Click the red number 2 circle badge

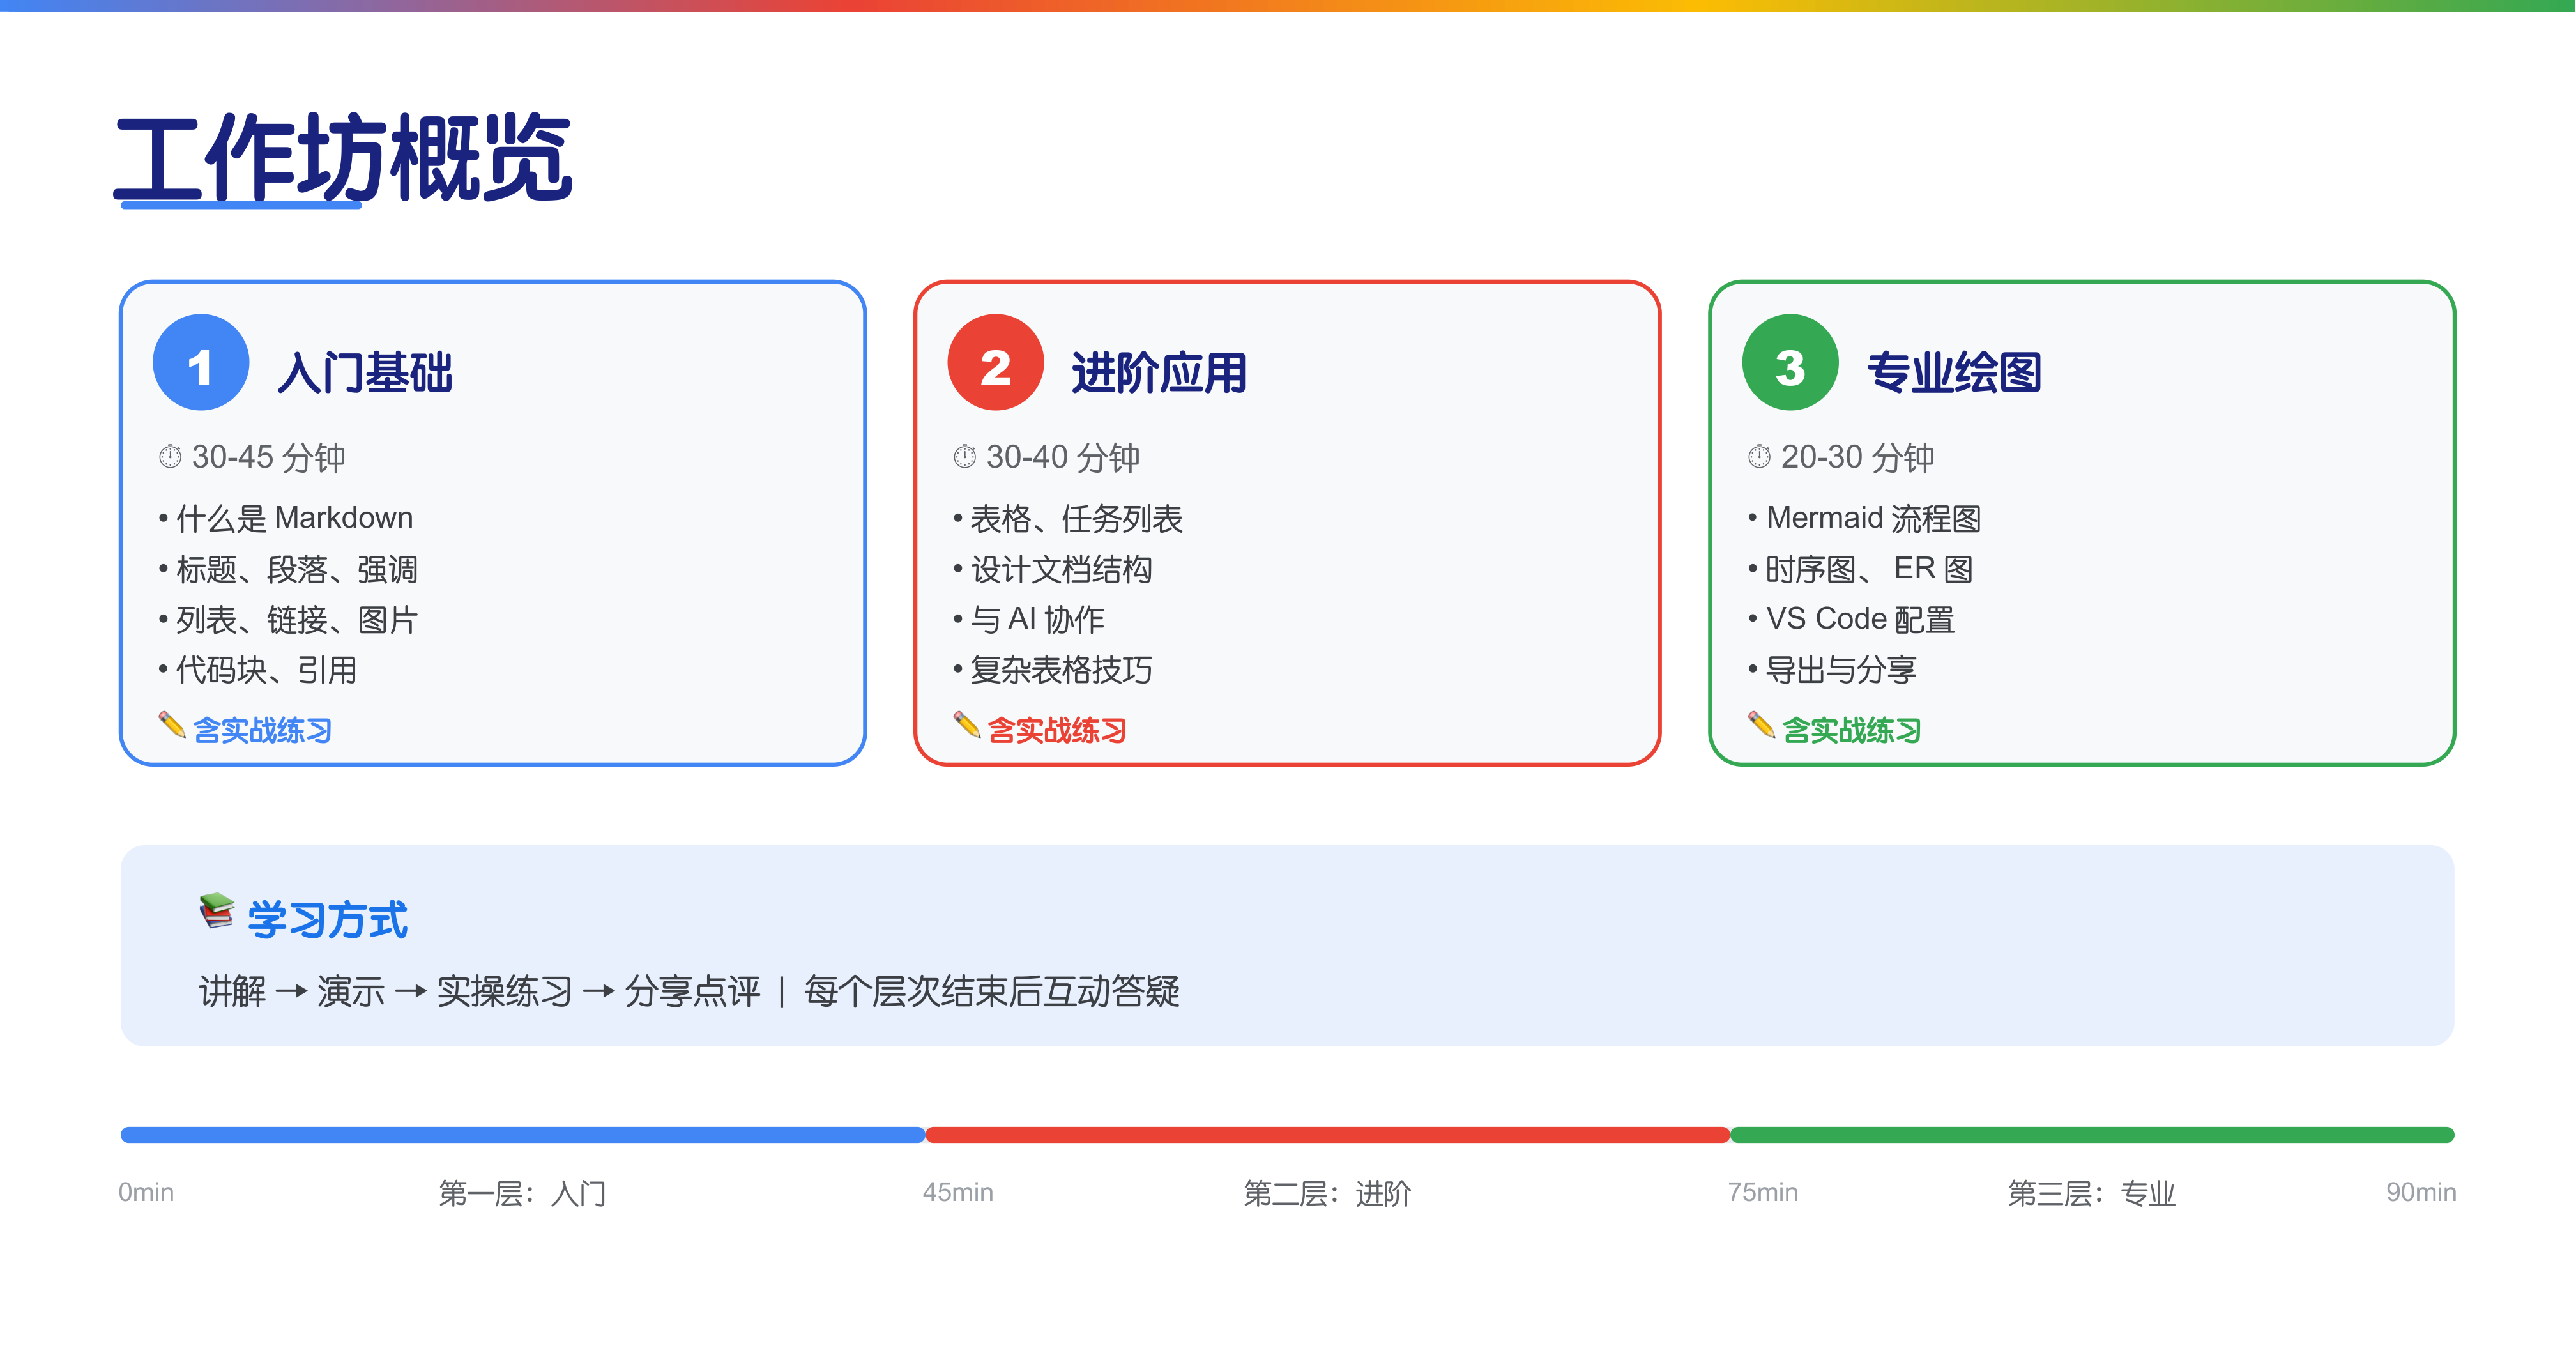coord(995,362)
